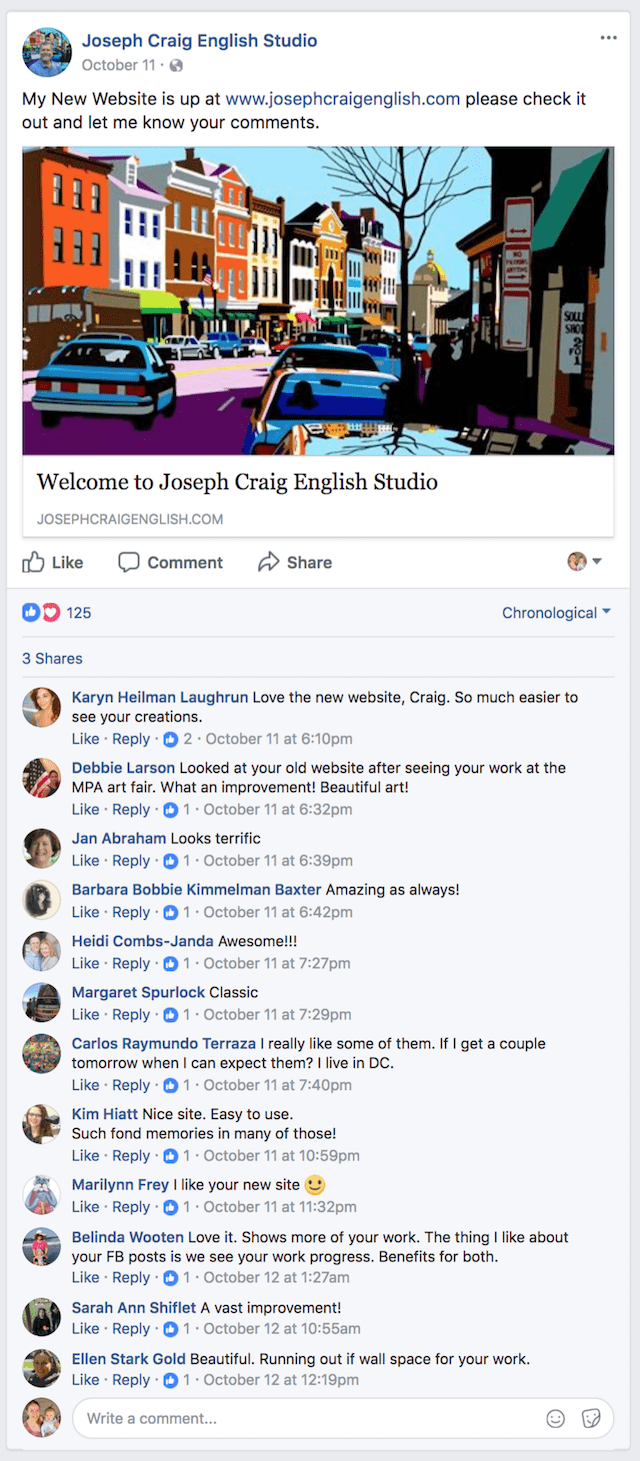Toggle Like on Jan Abraham's comment
This screenshot has width=640, height=1461.
tap(85, 861)
